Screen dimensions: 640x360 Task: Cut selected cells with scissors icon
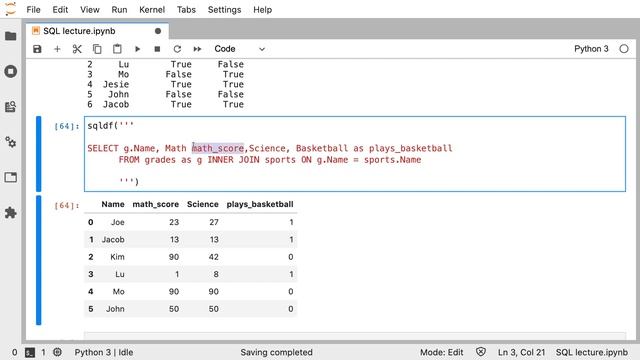coord(77,49)
